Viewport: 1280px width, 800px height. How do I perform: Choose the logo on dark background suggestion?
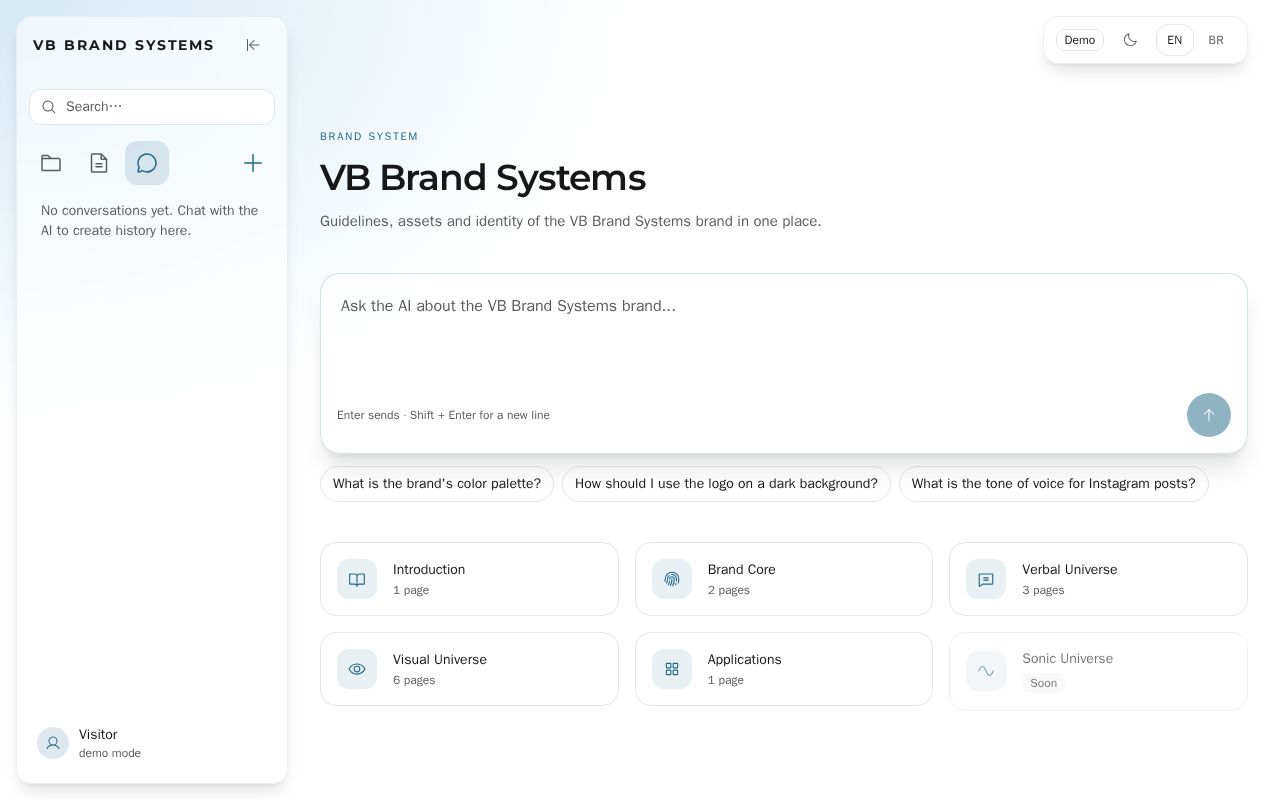726,484
